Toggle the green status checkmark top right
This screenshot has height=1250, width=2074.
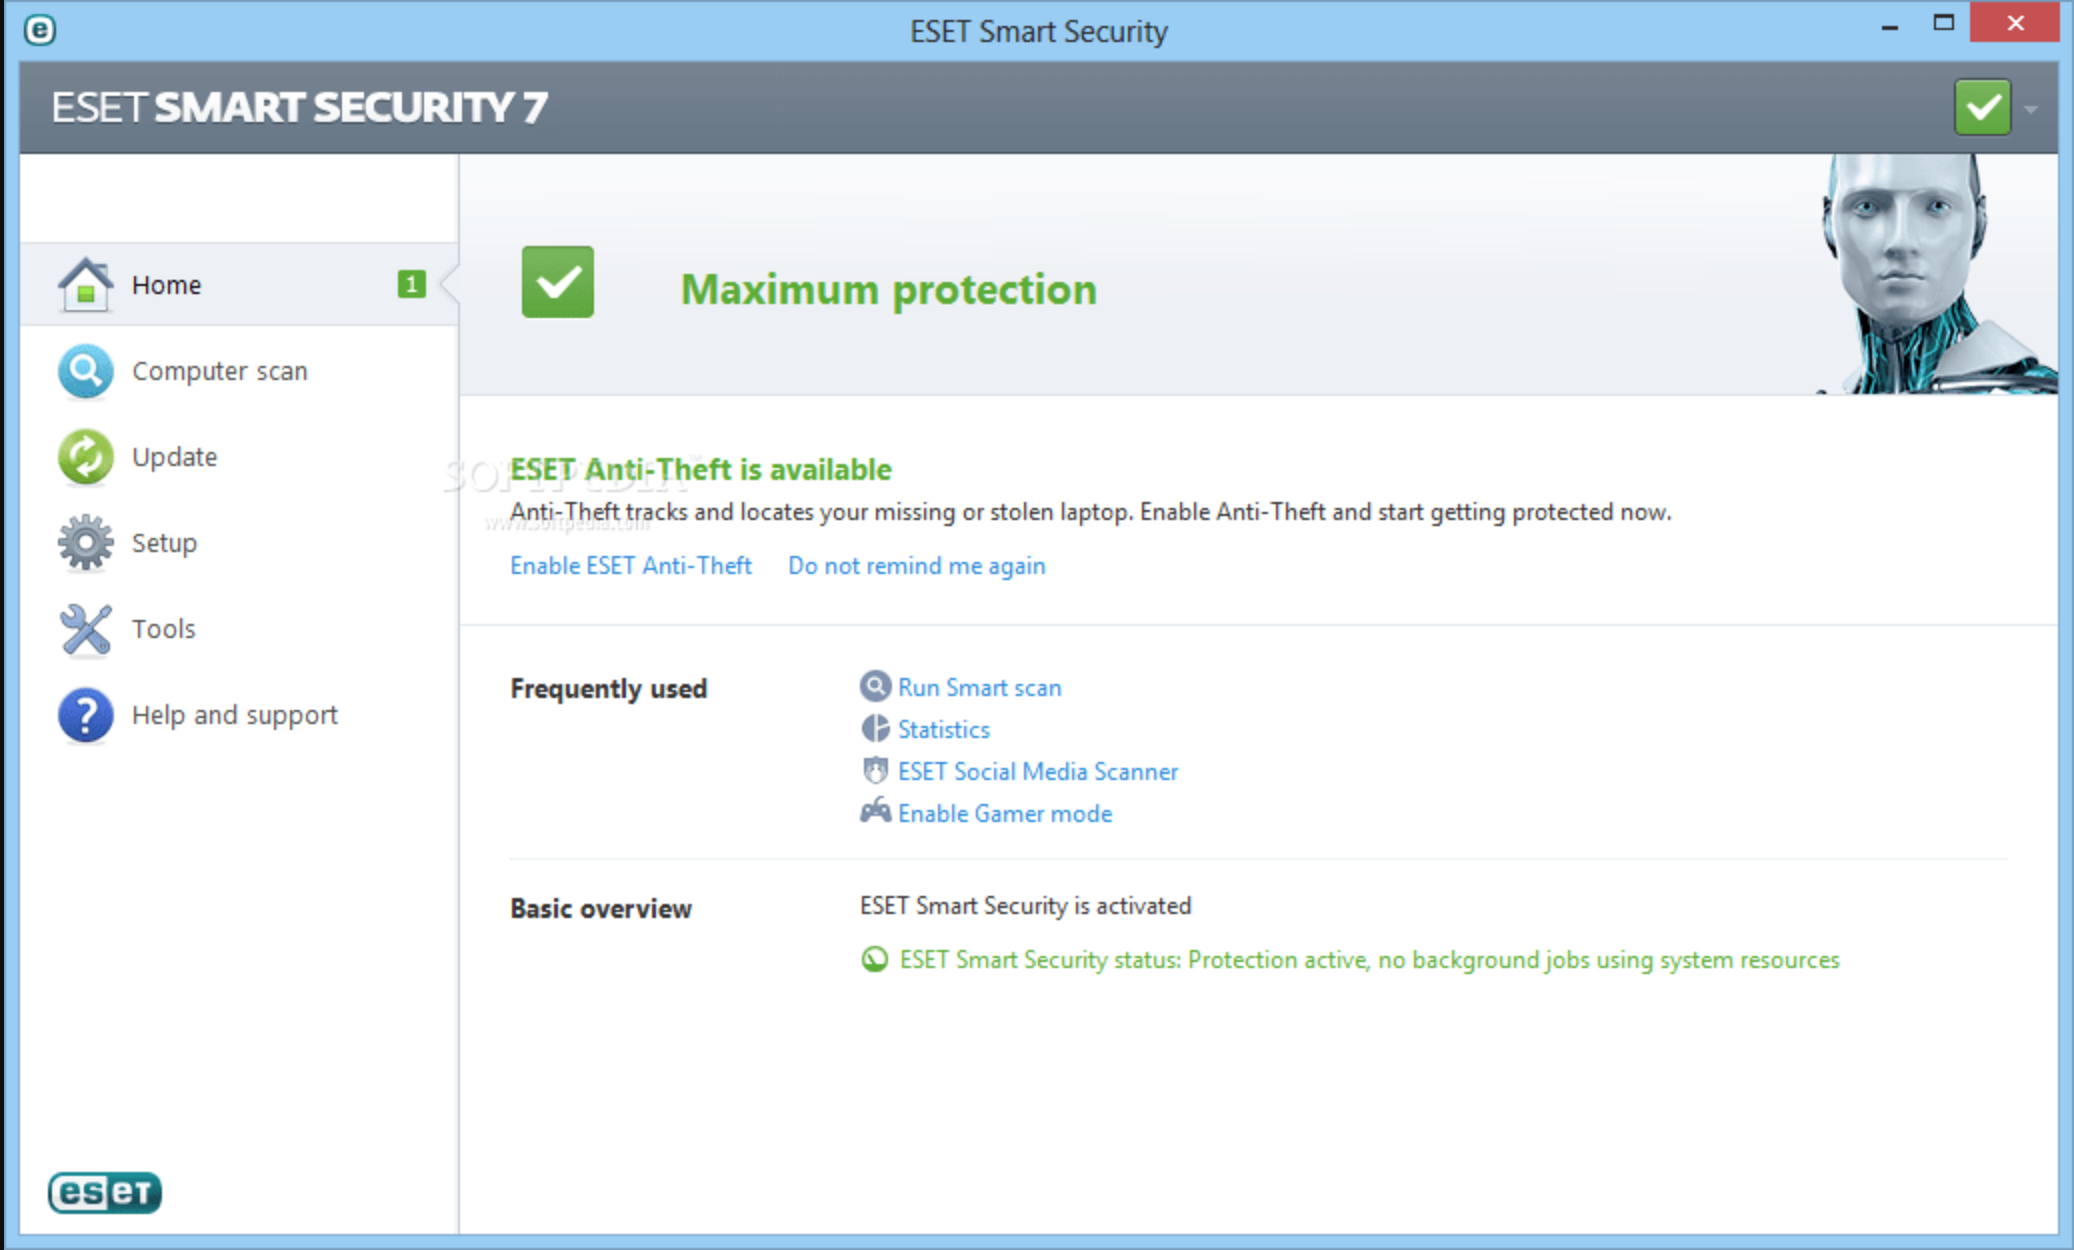tap(1984, 108)
